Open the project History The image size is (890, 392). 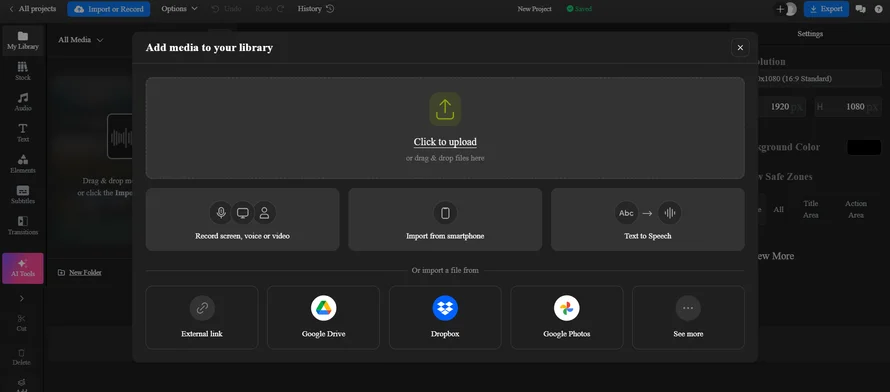click(x=316, y=9)
